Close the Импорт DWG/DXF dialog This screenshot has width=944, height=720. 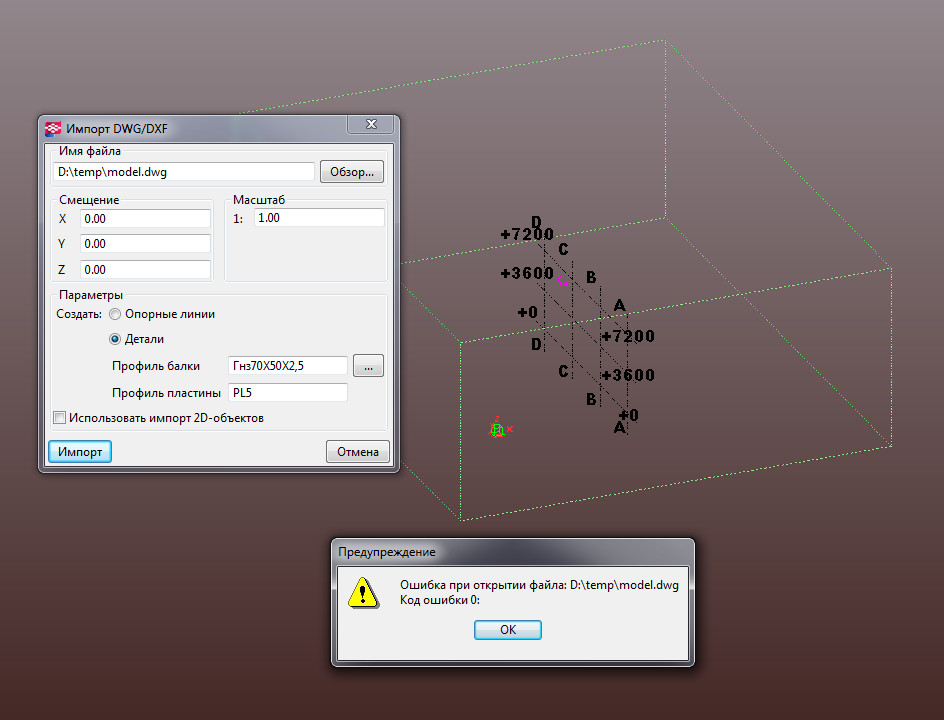click(372, 124)
